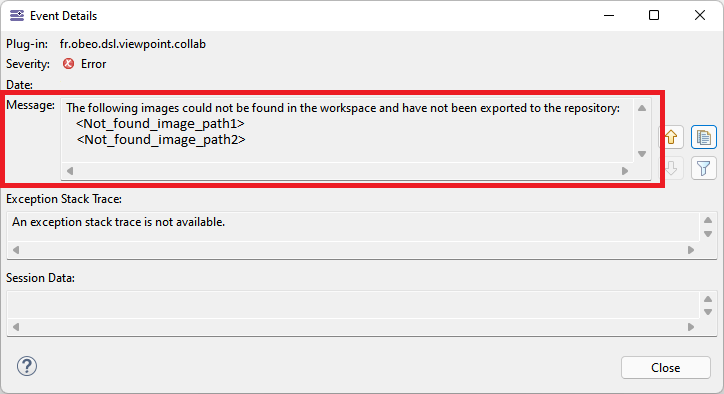The image size is (724, 394).
Task: Click inside the Message text box
Action: coord(347,130)
